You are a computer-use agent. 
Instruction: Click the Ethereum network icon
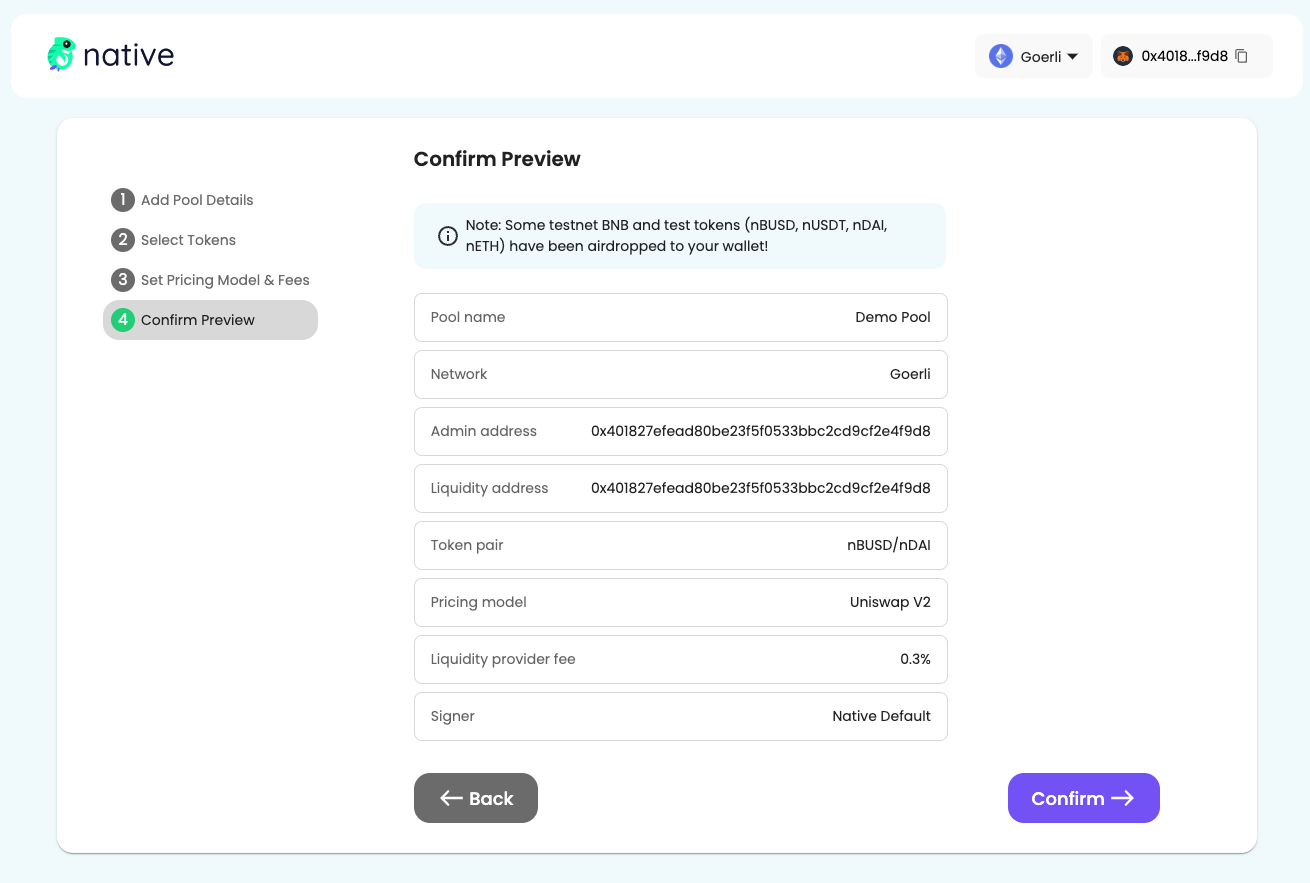1000,56
